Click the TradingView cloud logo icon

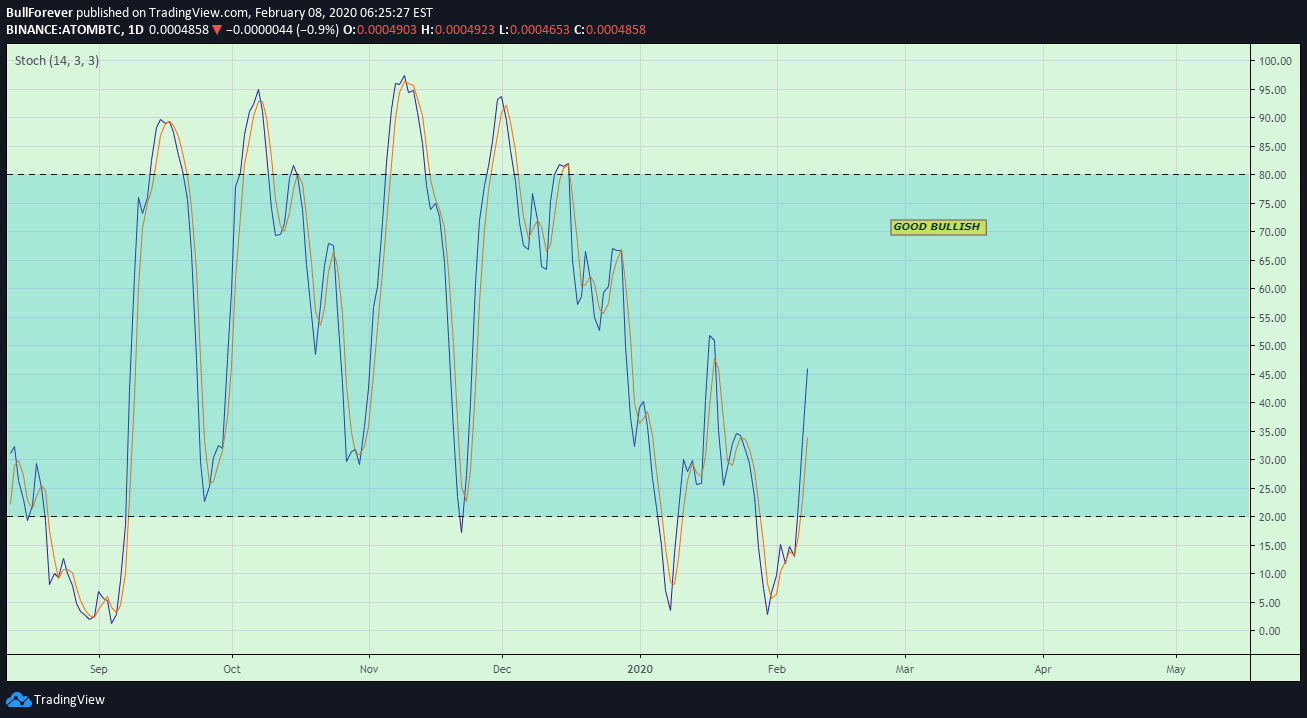(18, 699)
